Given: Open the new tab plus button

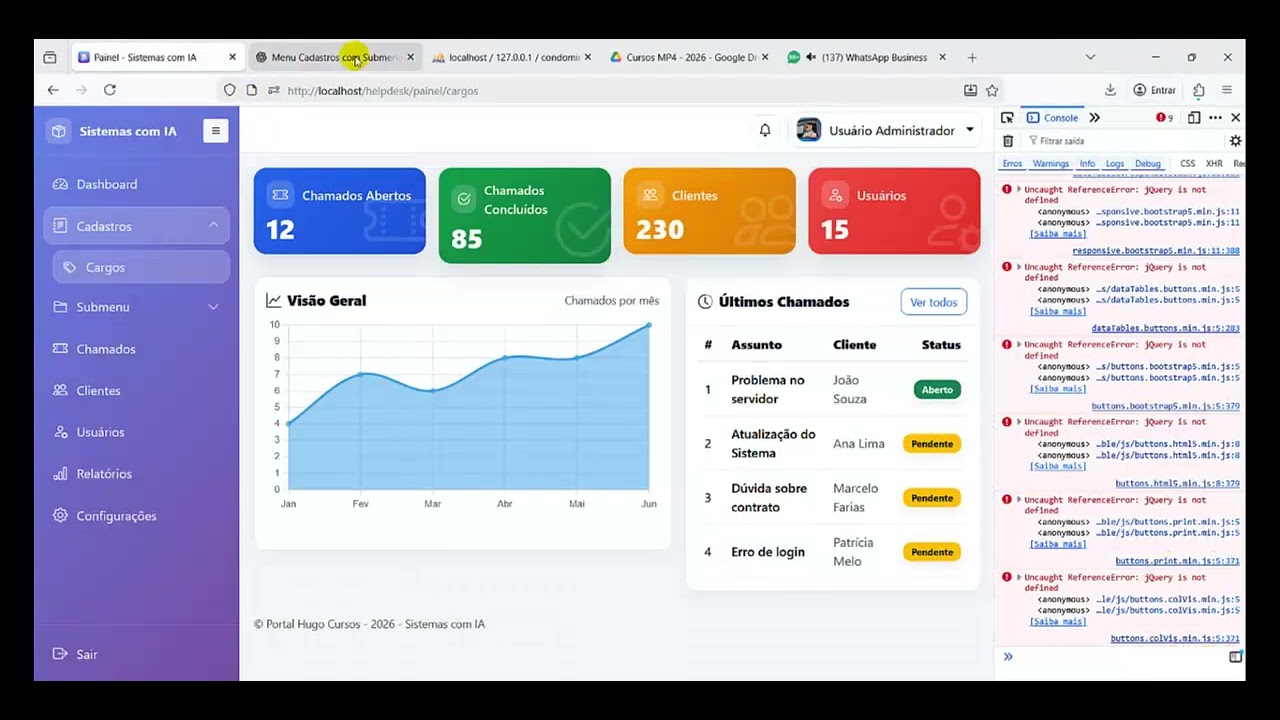Looking at the screenshot, I should pos(972,57).
